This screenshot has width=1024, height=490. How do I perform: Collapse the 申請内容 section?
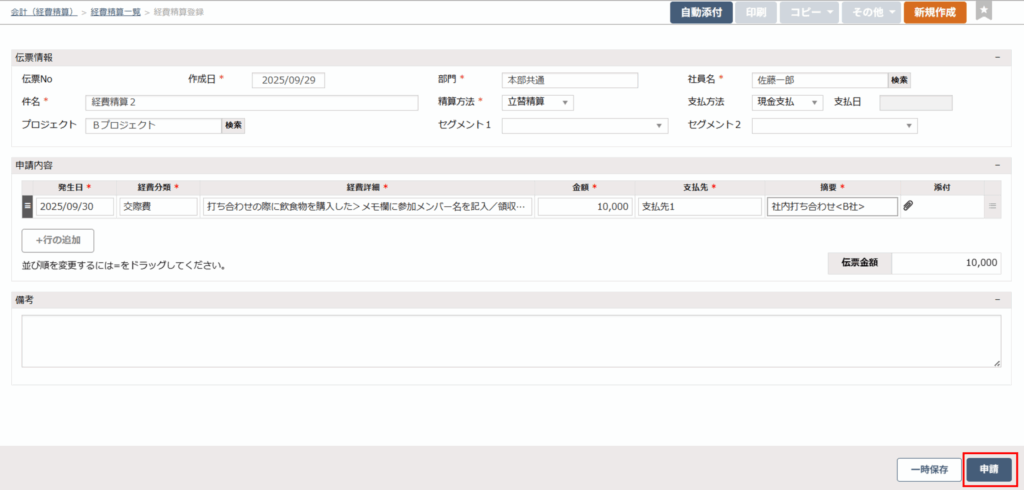(997, 164)
